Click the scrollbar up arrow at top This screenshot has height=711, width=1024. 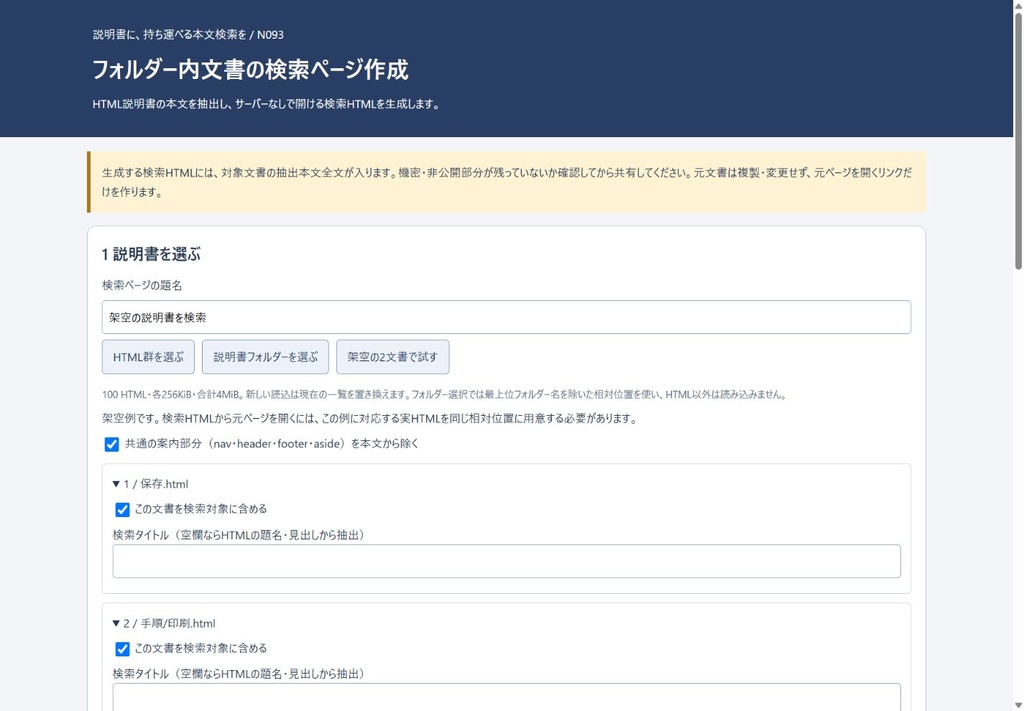click(1018, 5)
